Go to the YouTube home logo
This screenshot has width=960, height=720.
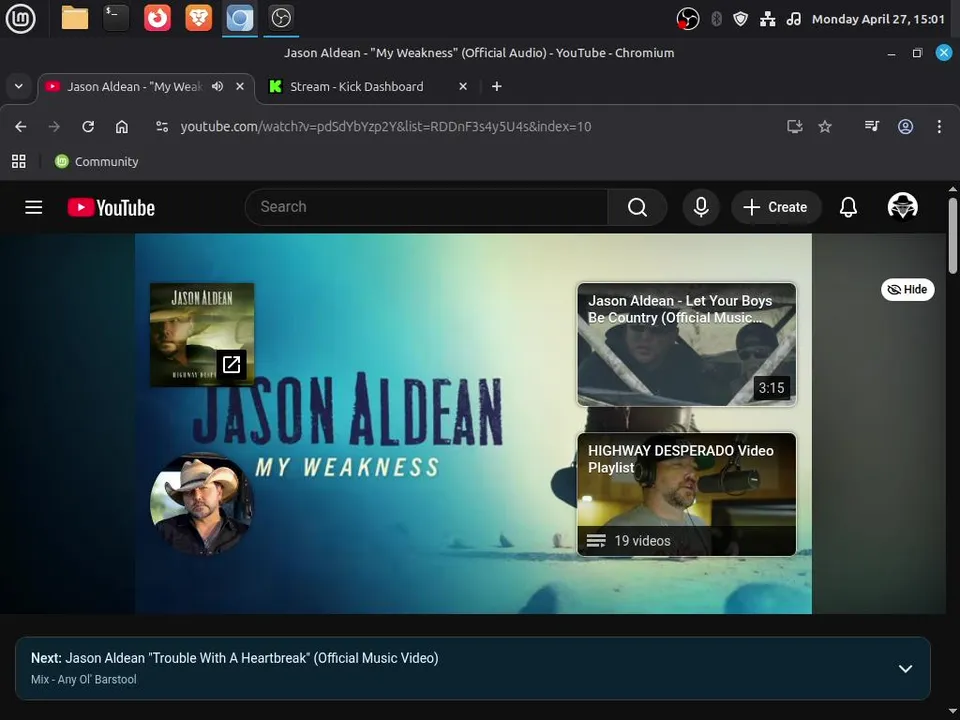click(x=111, y=208)
